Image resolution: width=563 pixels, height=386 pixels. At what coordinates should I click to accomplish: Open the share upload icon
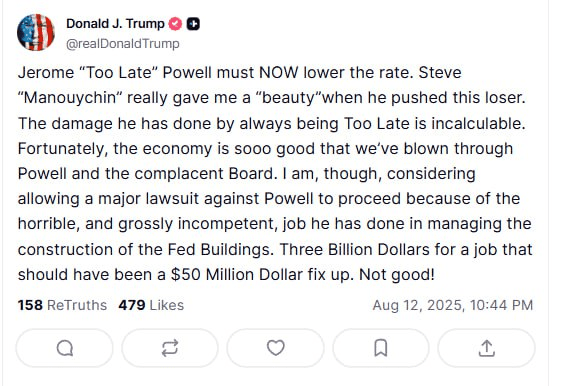[487, 348]
